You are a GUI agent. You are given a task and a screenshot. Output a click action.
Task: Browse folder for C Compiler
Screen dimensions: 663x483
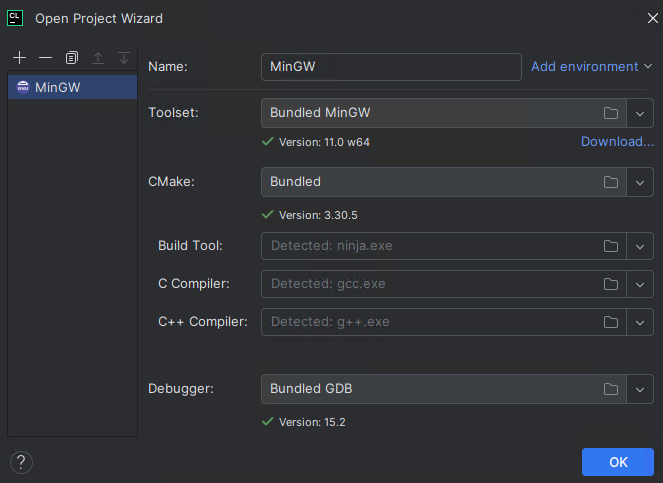tap(610, 284)
